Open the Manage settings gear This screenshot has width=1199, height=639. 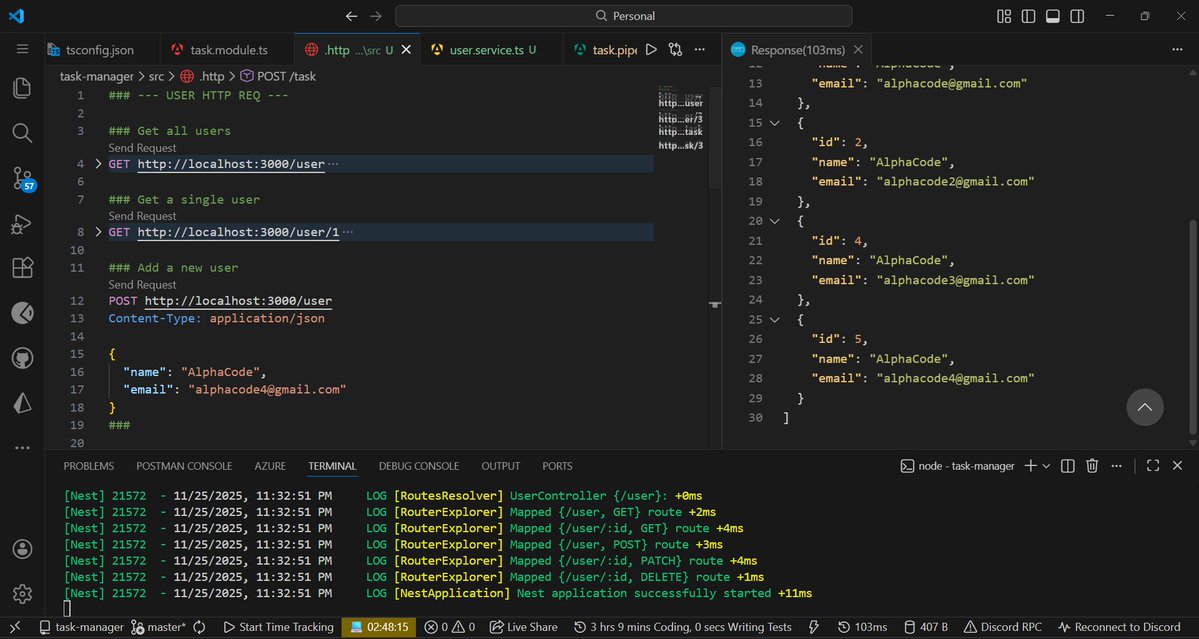[22, 592]
